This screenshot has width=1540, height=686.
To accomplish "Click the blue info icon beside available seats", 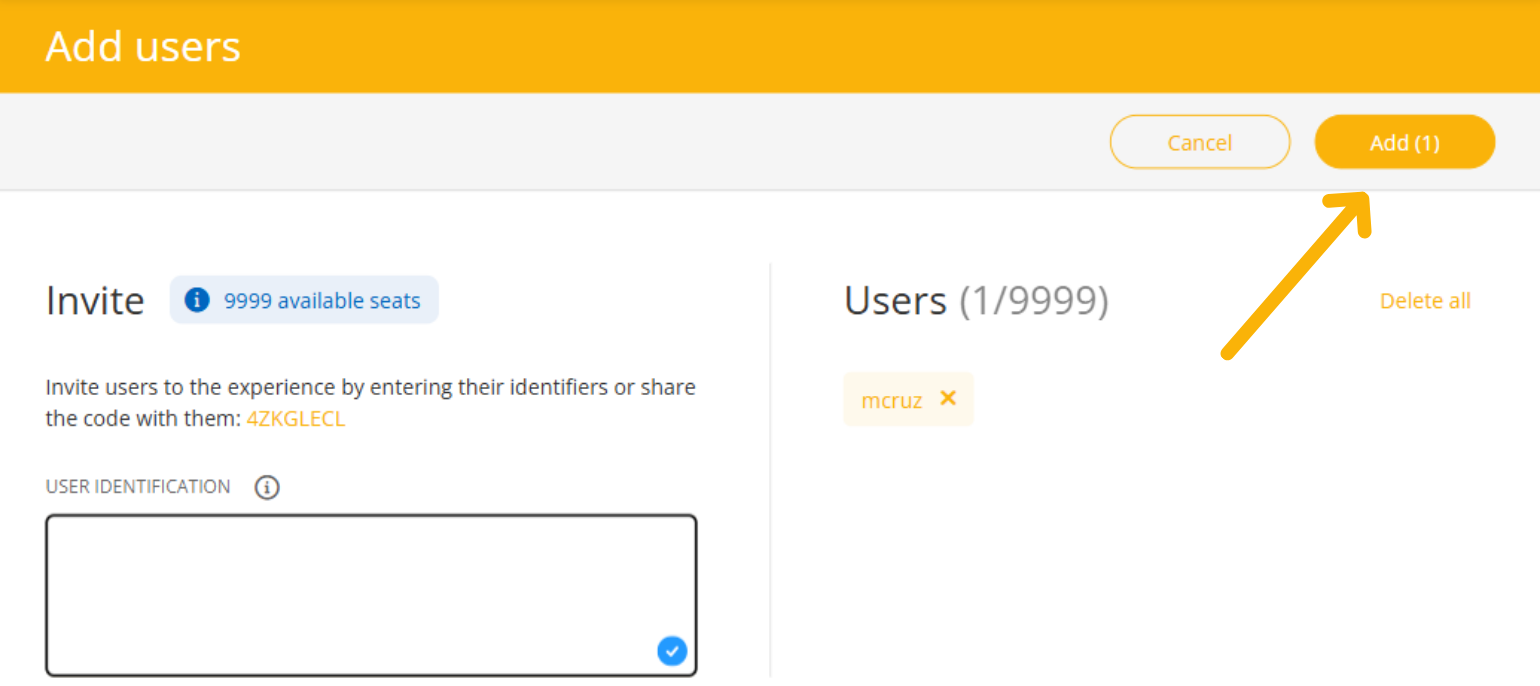I will [197, 300].
